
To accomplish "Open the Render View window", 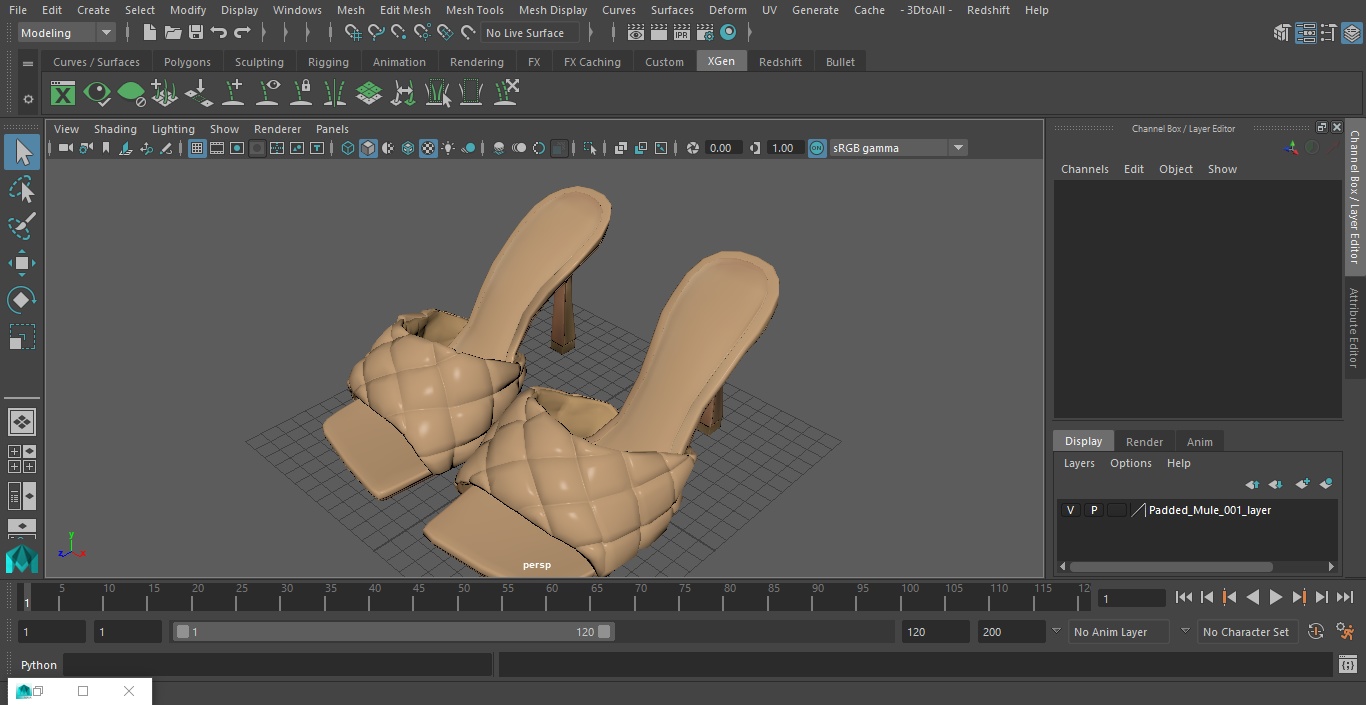I will click(636, 33).
